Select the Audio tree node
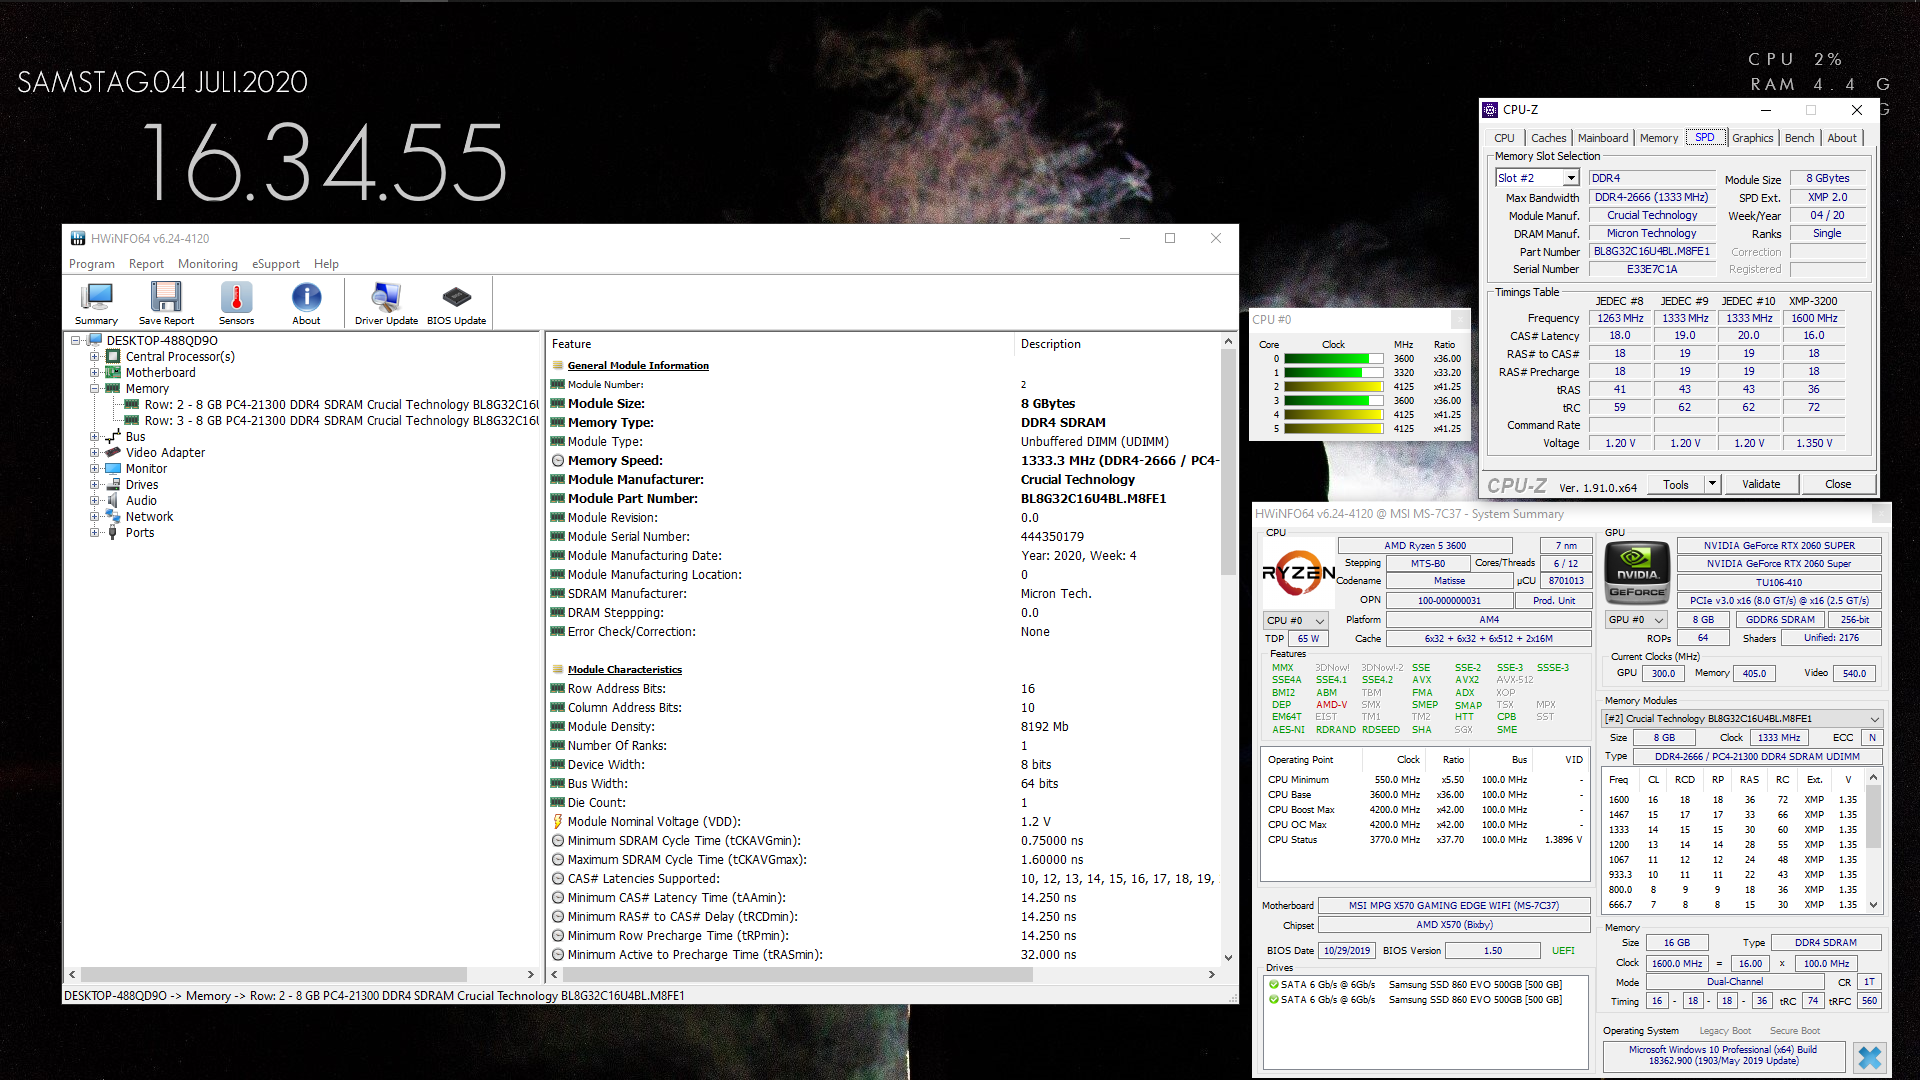Screen dimensions: 1920x1080 [x=141, y=501]
